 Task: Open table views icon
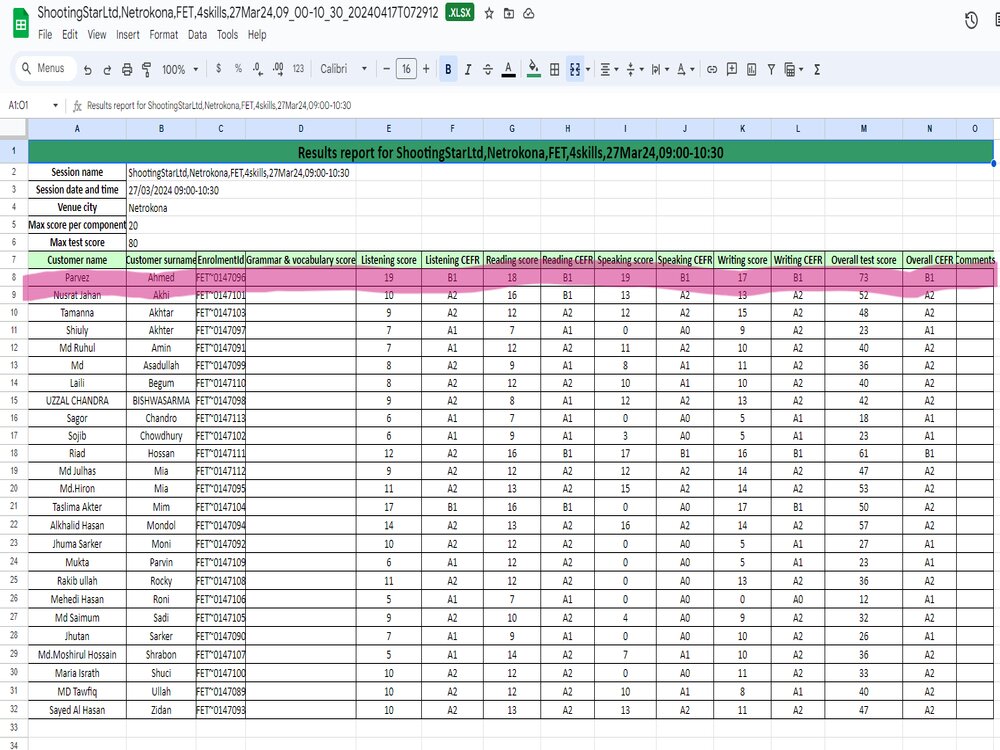[793, 69]
